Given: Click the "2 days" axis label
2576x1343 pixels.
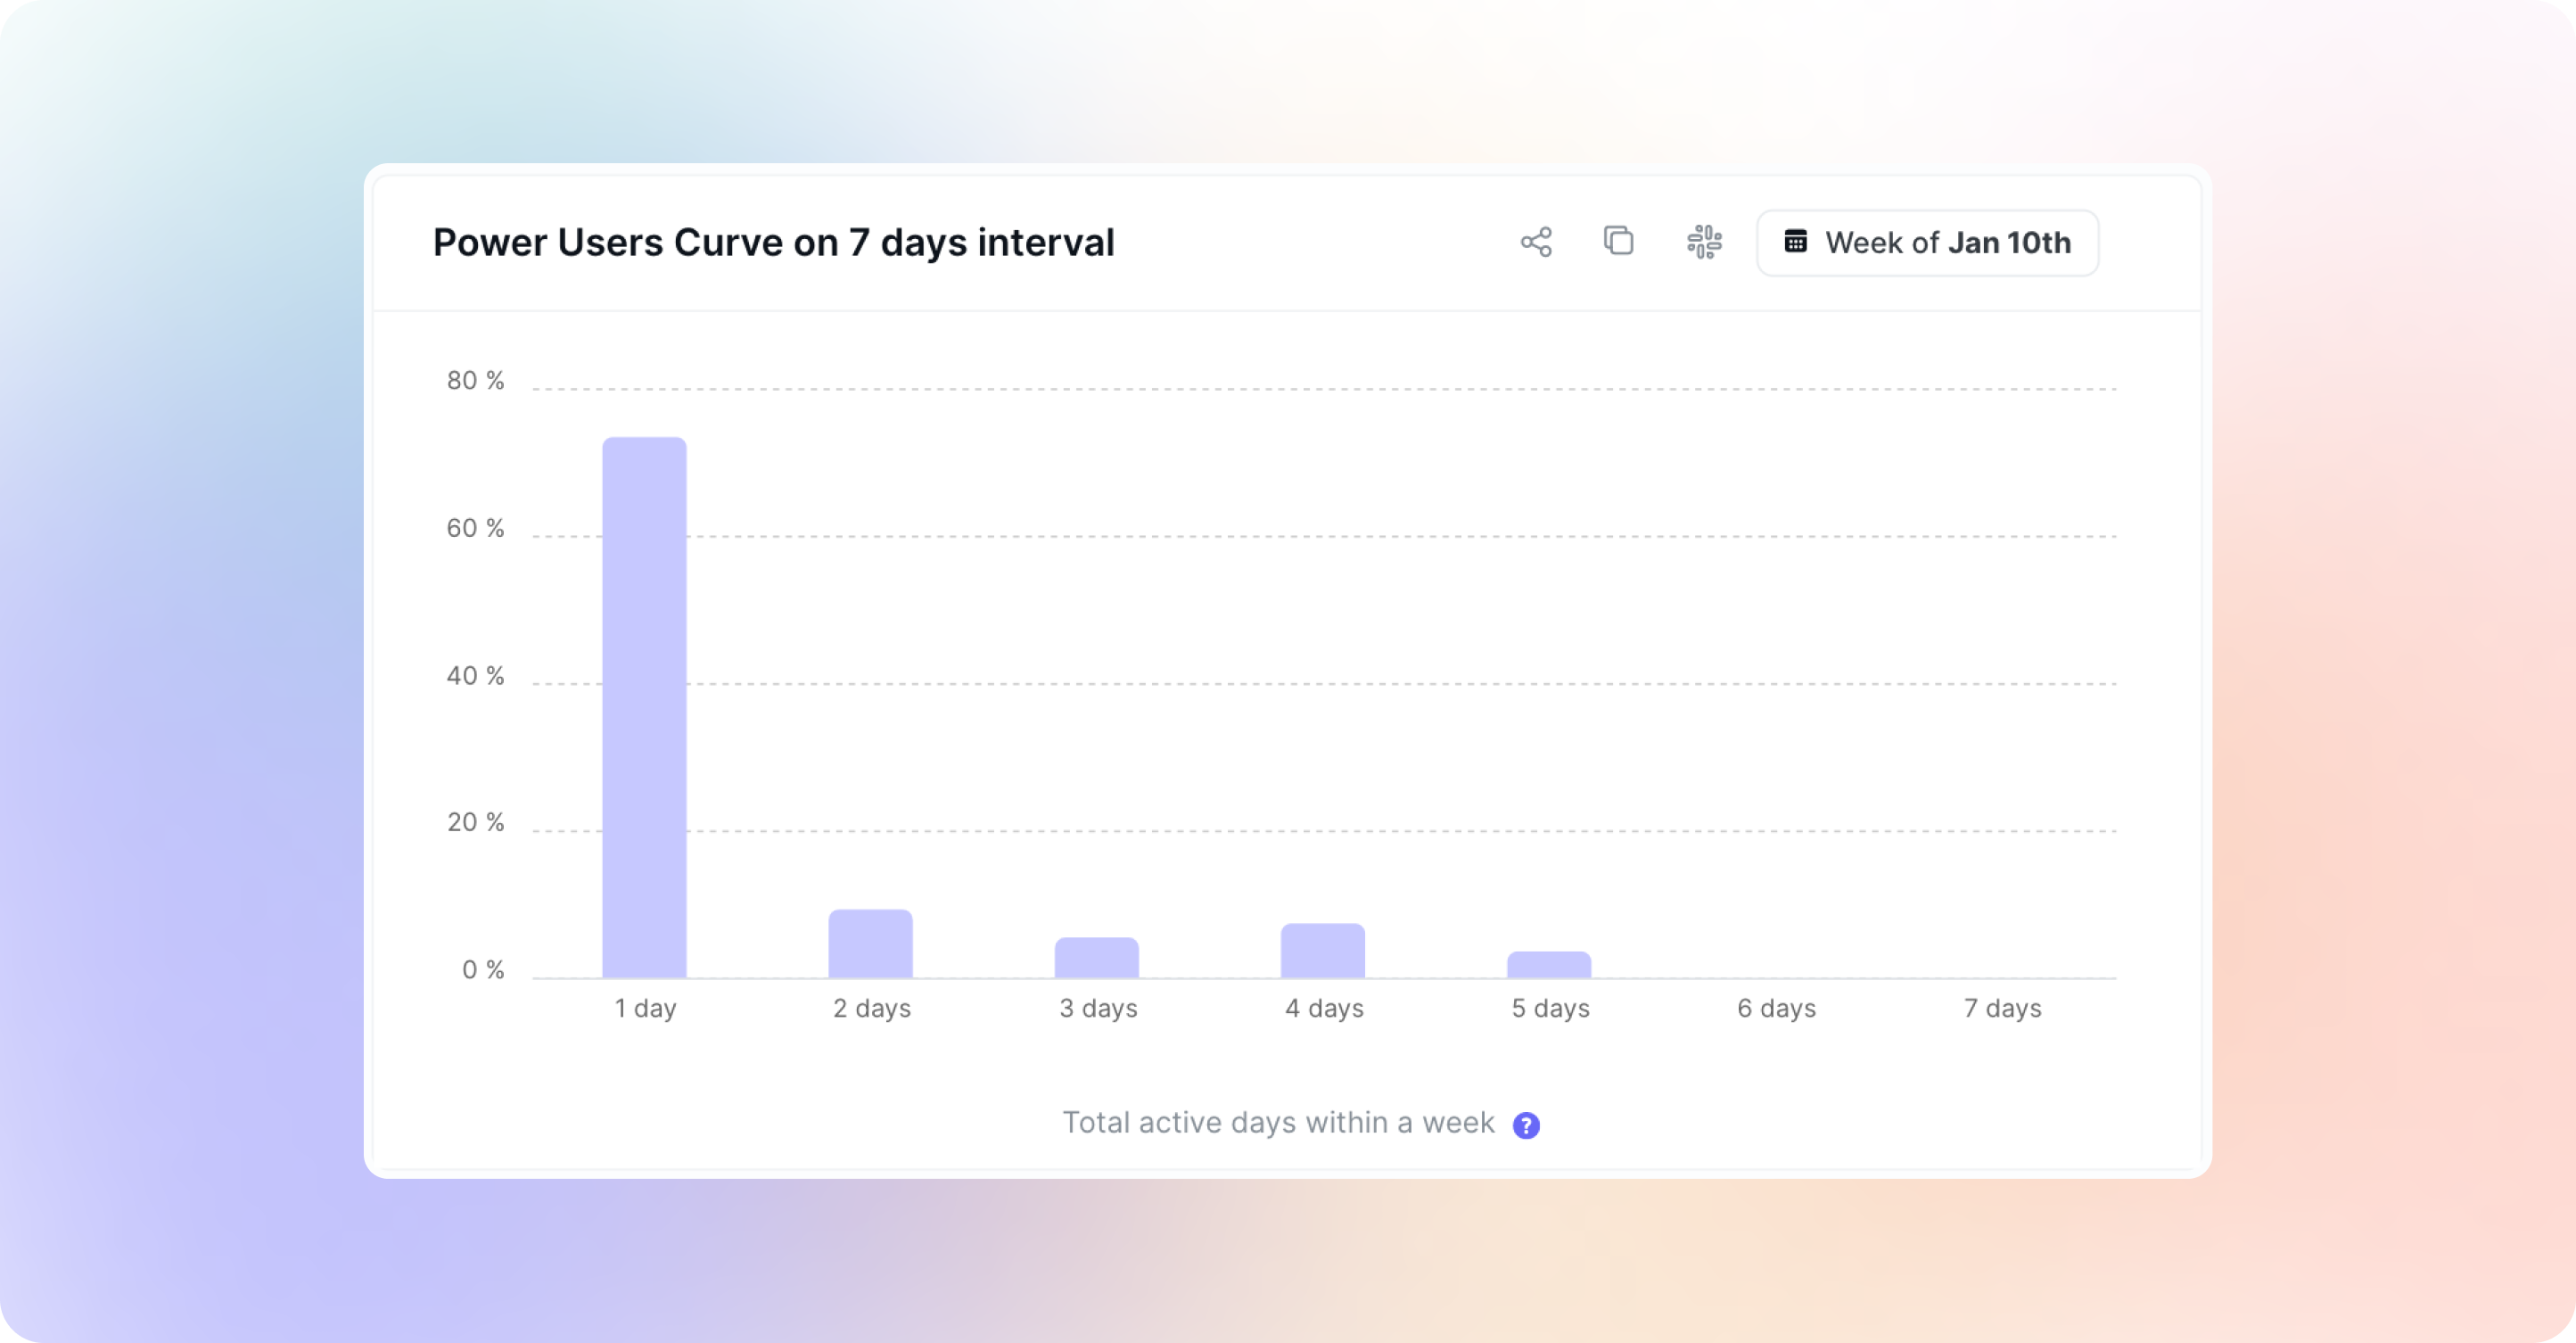Looking at the screenshot, I should tap(872, 1008).
